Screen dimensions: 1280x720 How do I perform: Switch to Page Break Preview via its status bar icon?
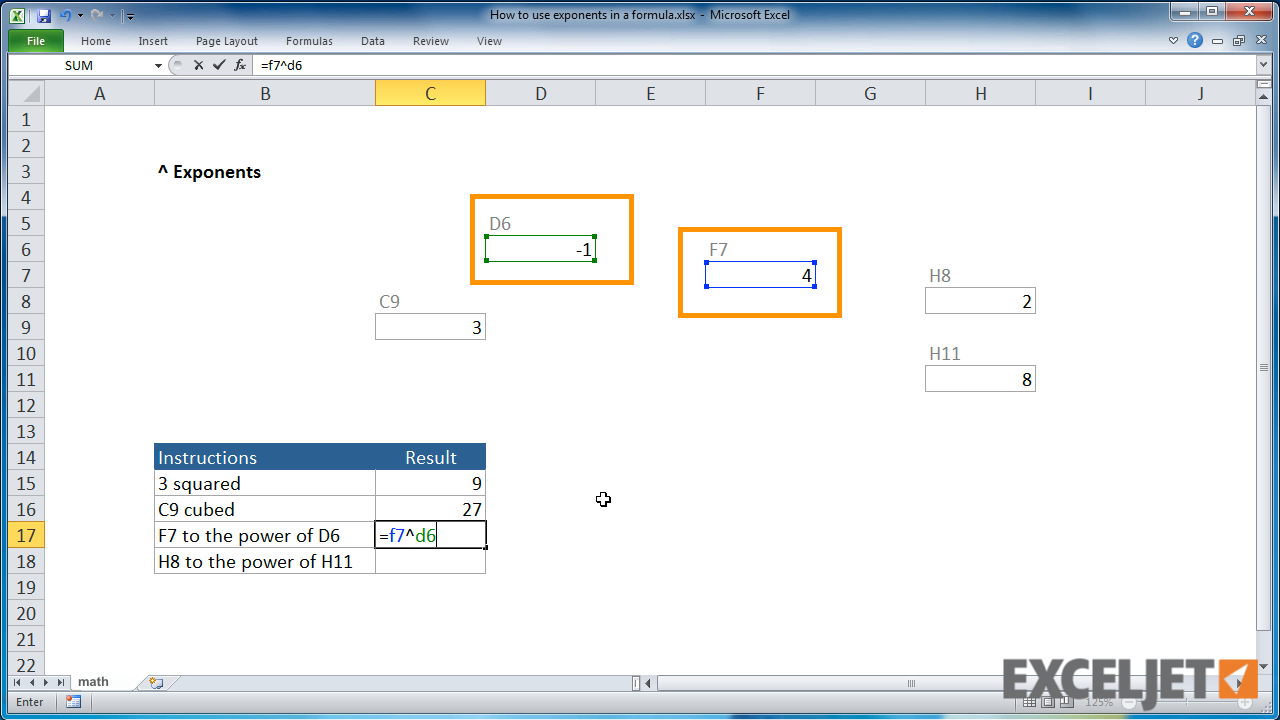click(1066, 702)
